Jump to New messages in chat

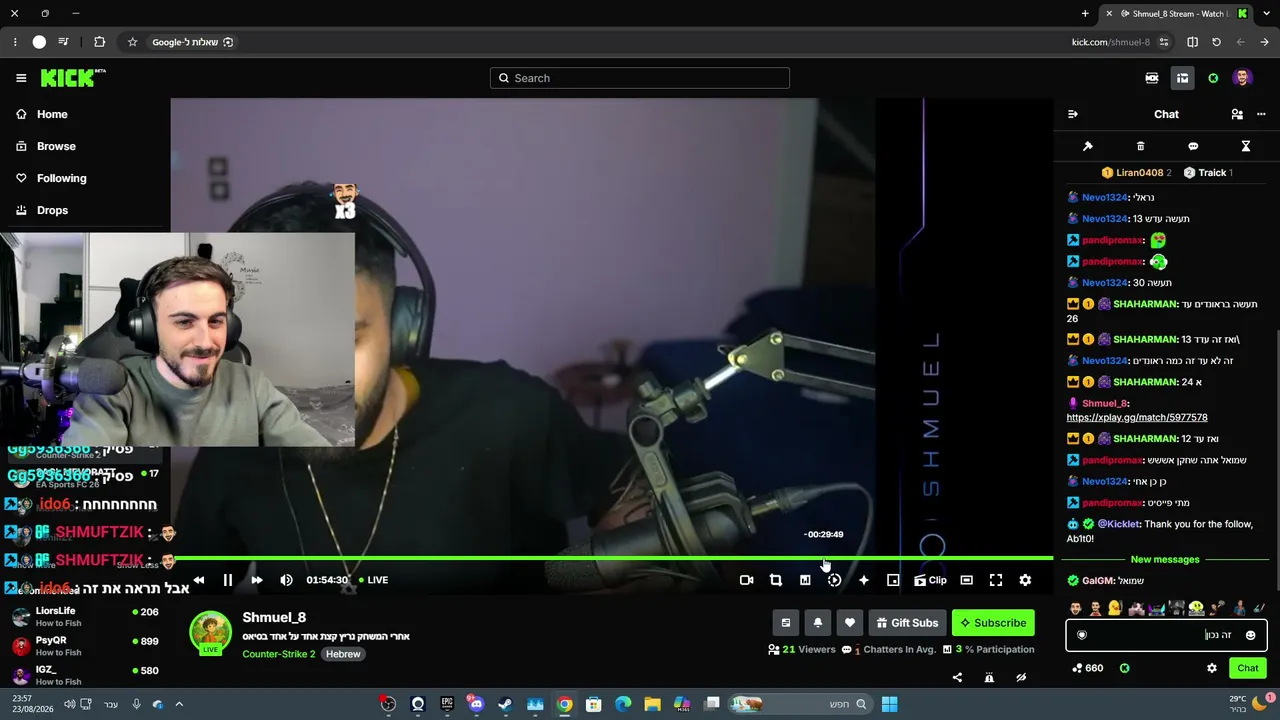click(x=1165, y=560)
